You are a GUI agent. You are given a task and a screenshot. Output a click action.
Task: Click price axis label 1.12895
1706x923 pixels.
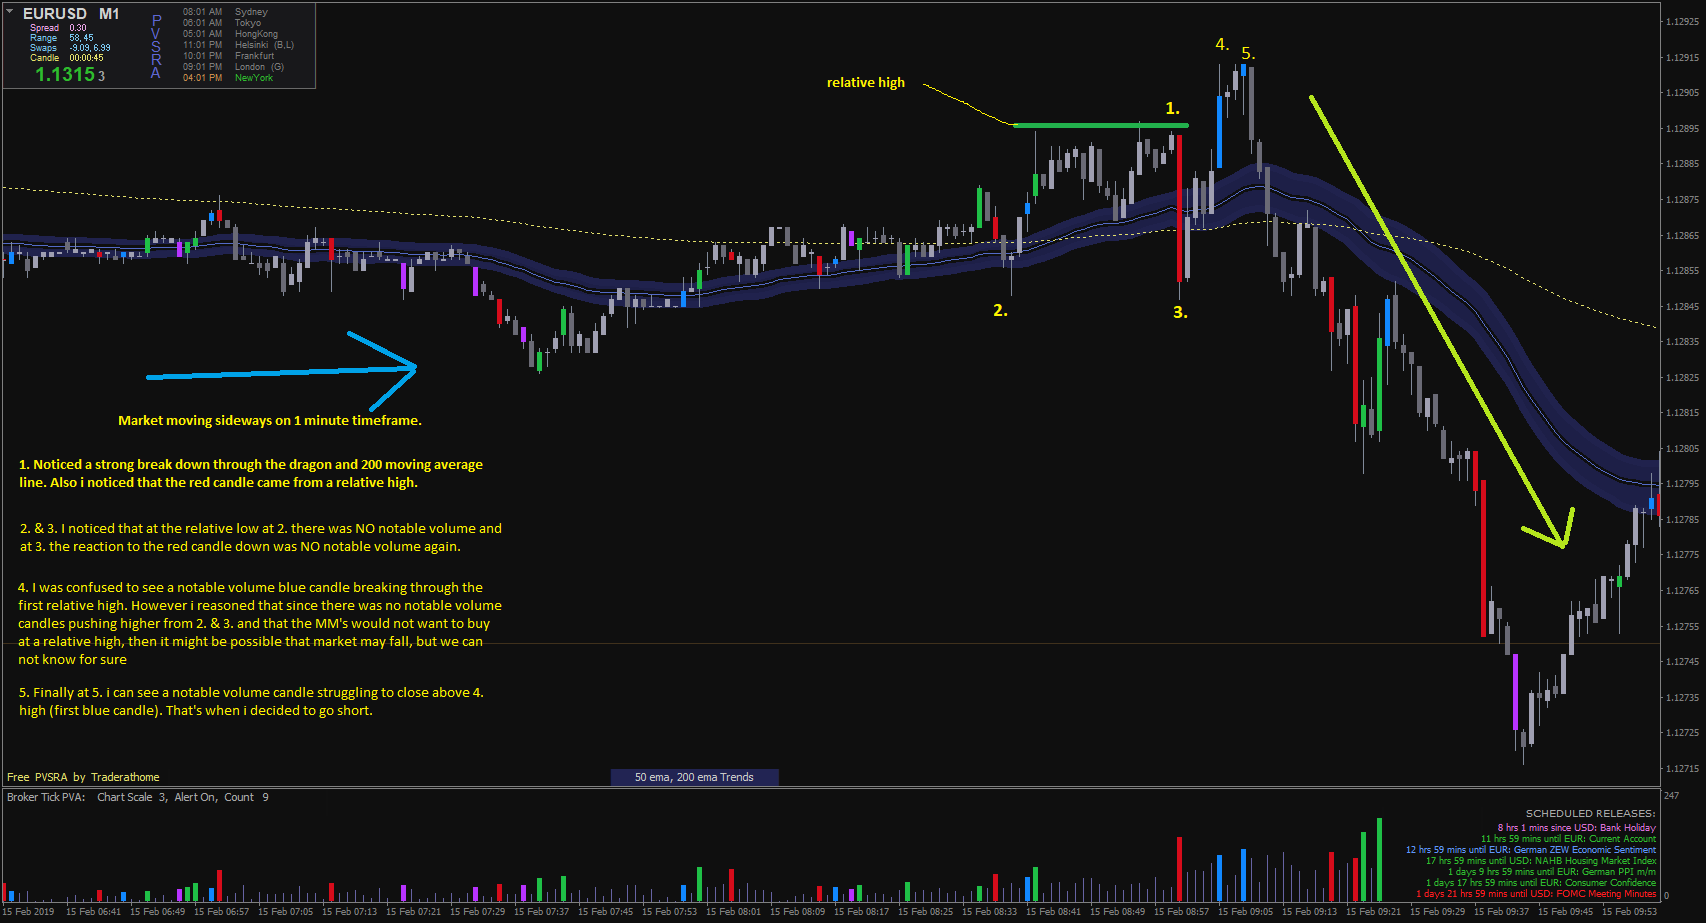click(x=1682, y=129)
